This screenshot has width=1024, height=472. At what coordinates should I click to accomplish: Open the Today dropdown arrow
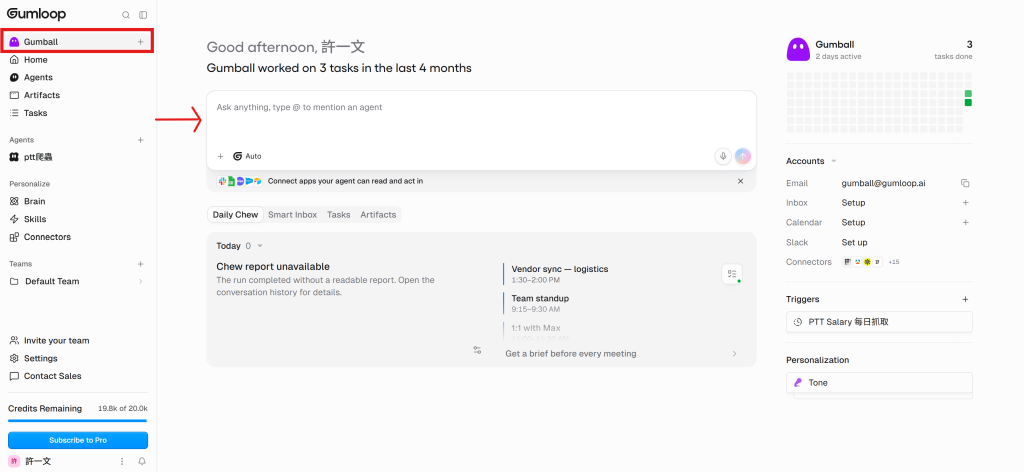click(x=260, y=246)
